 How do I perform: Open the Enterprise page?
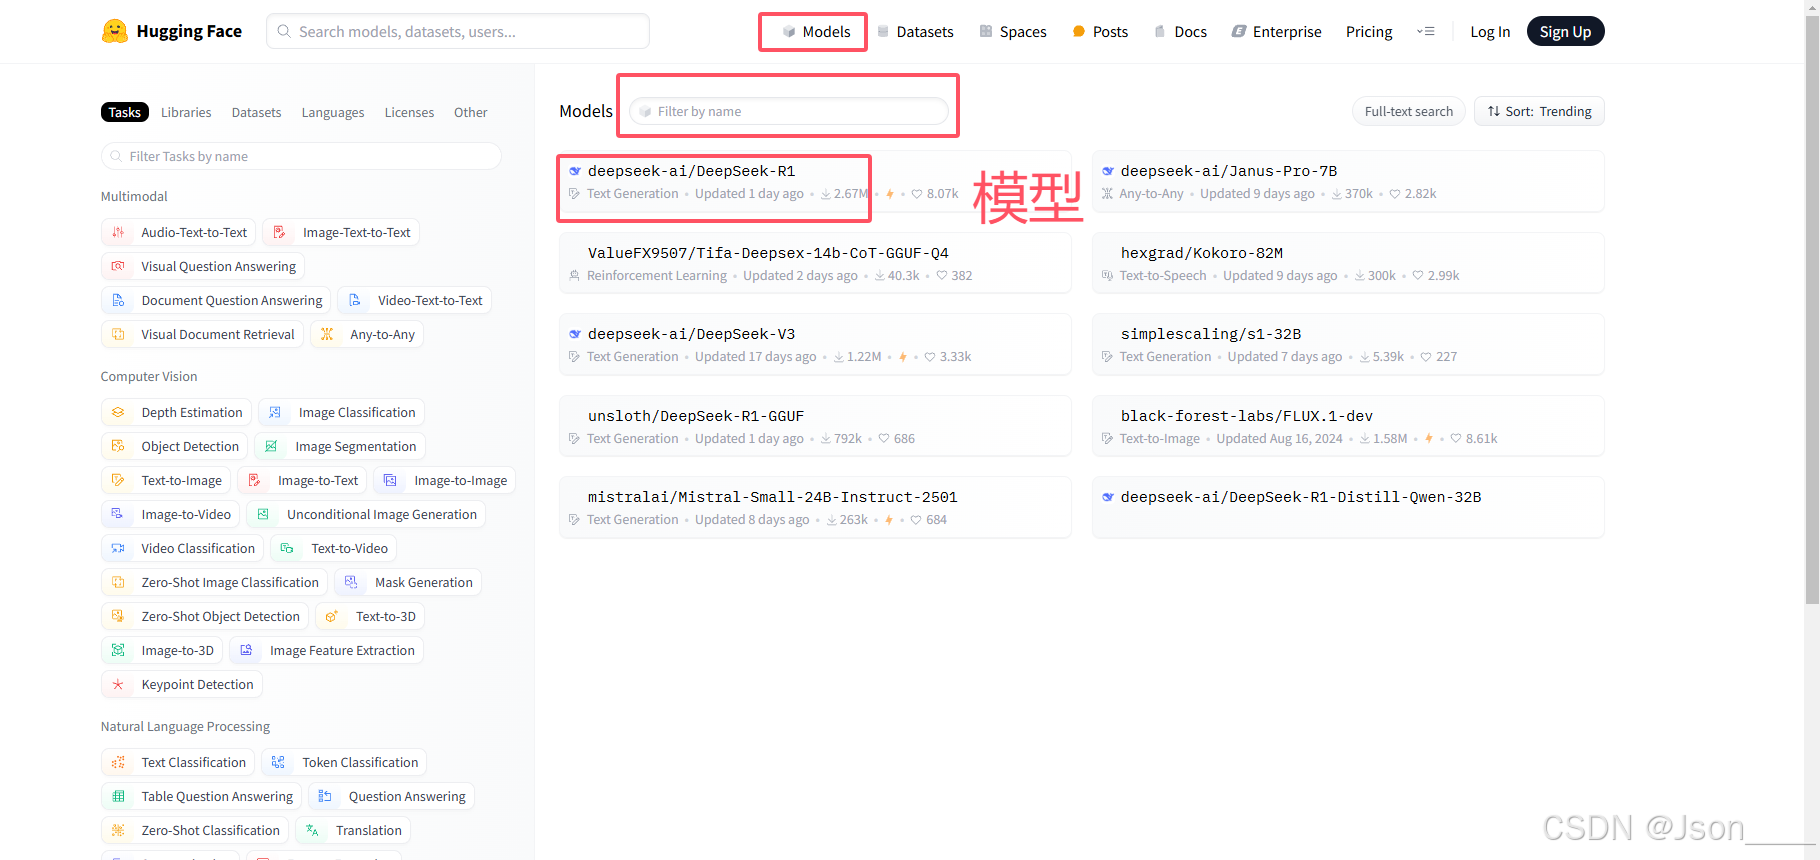pos(1277,32)
